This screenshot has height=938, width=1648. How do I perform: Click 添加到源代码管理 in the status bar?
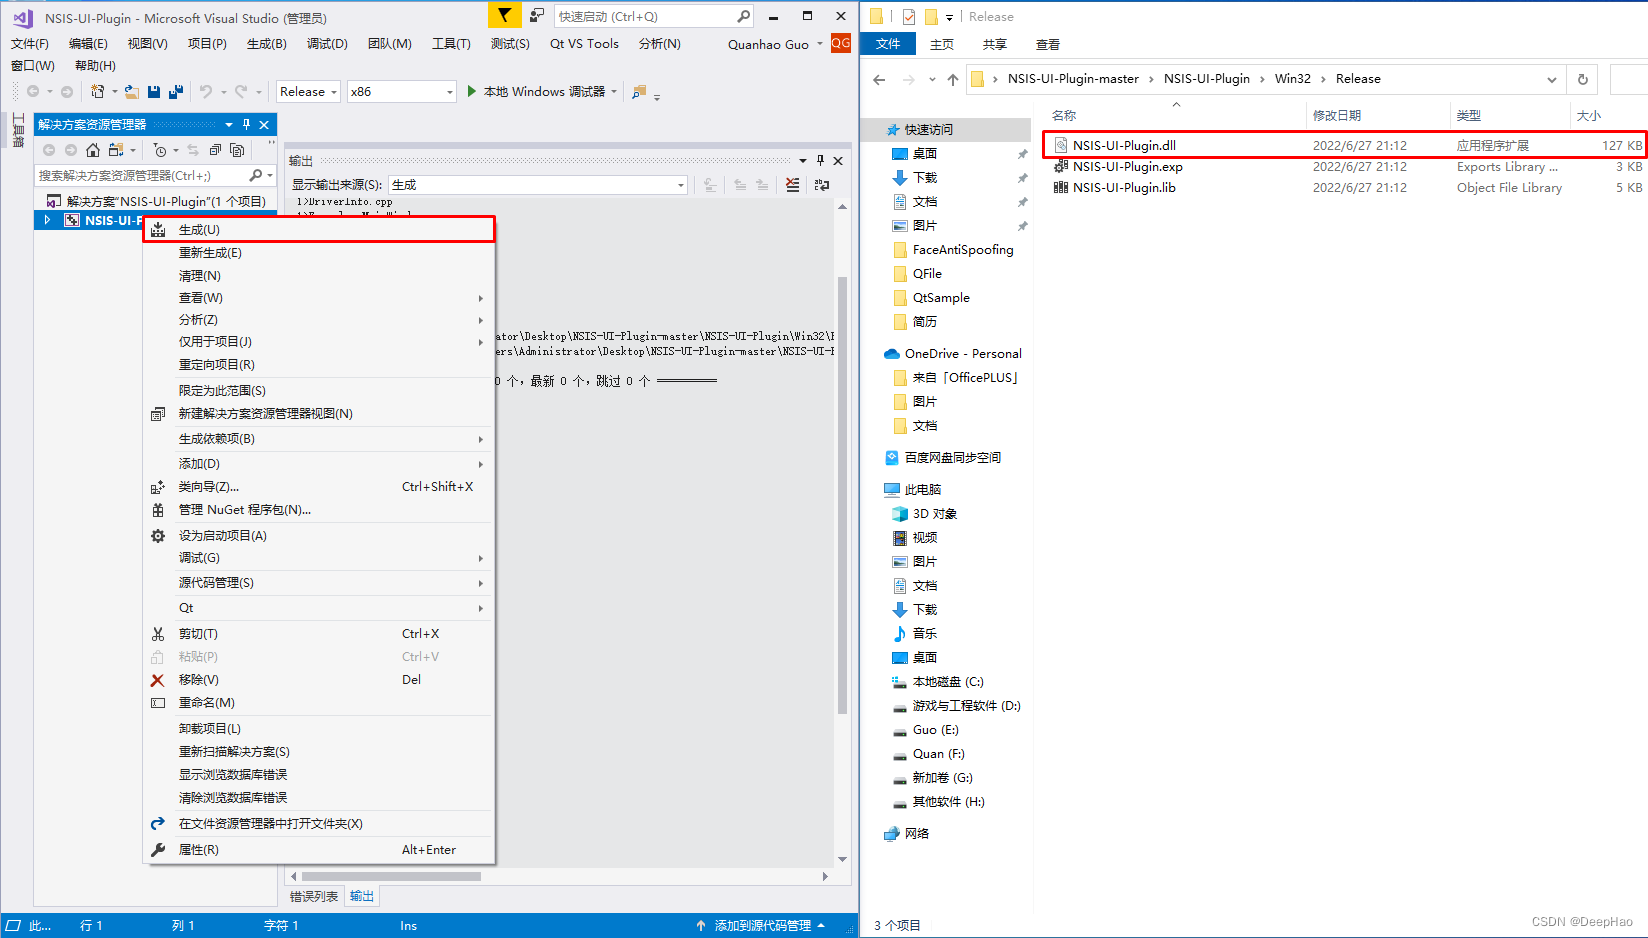pyautogui.click(x=762, y=926)
